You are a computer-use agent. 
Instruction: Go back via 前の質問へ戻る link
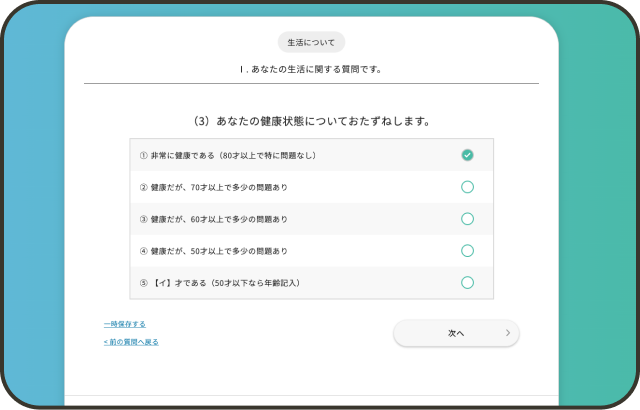point(131,342)
